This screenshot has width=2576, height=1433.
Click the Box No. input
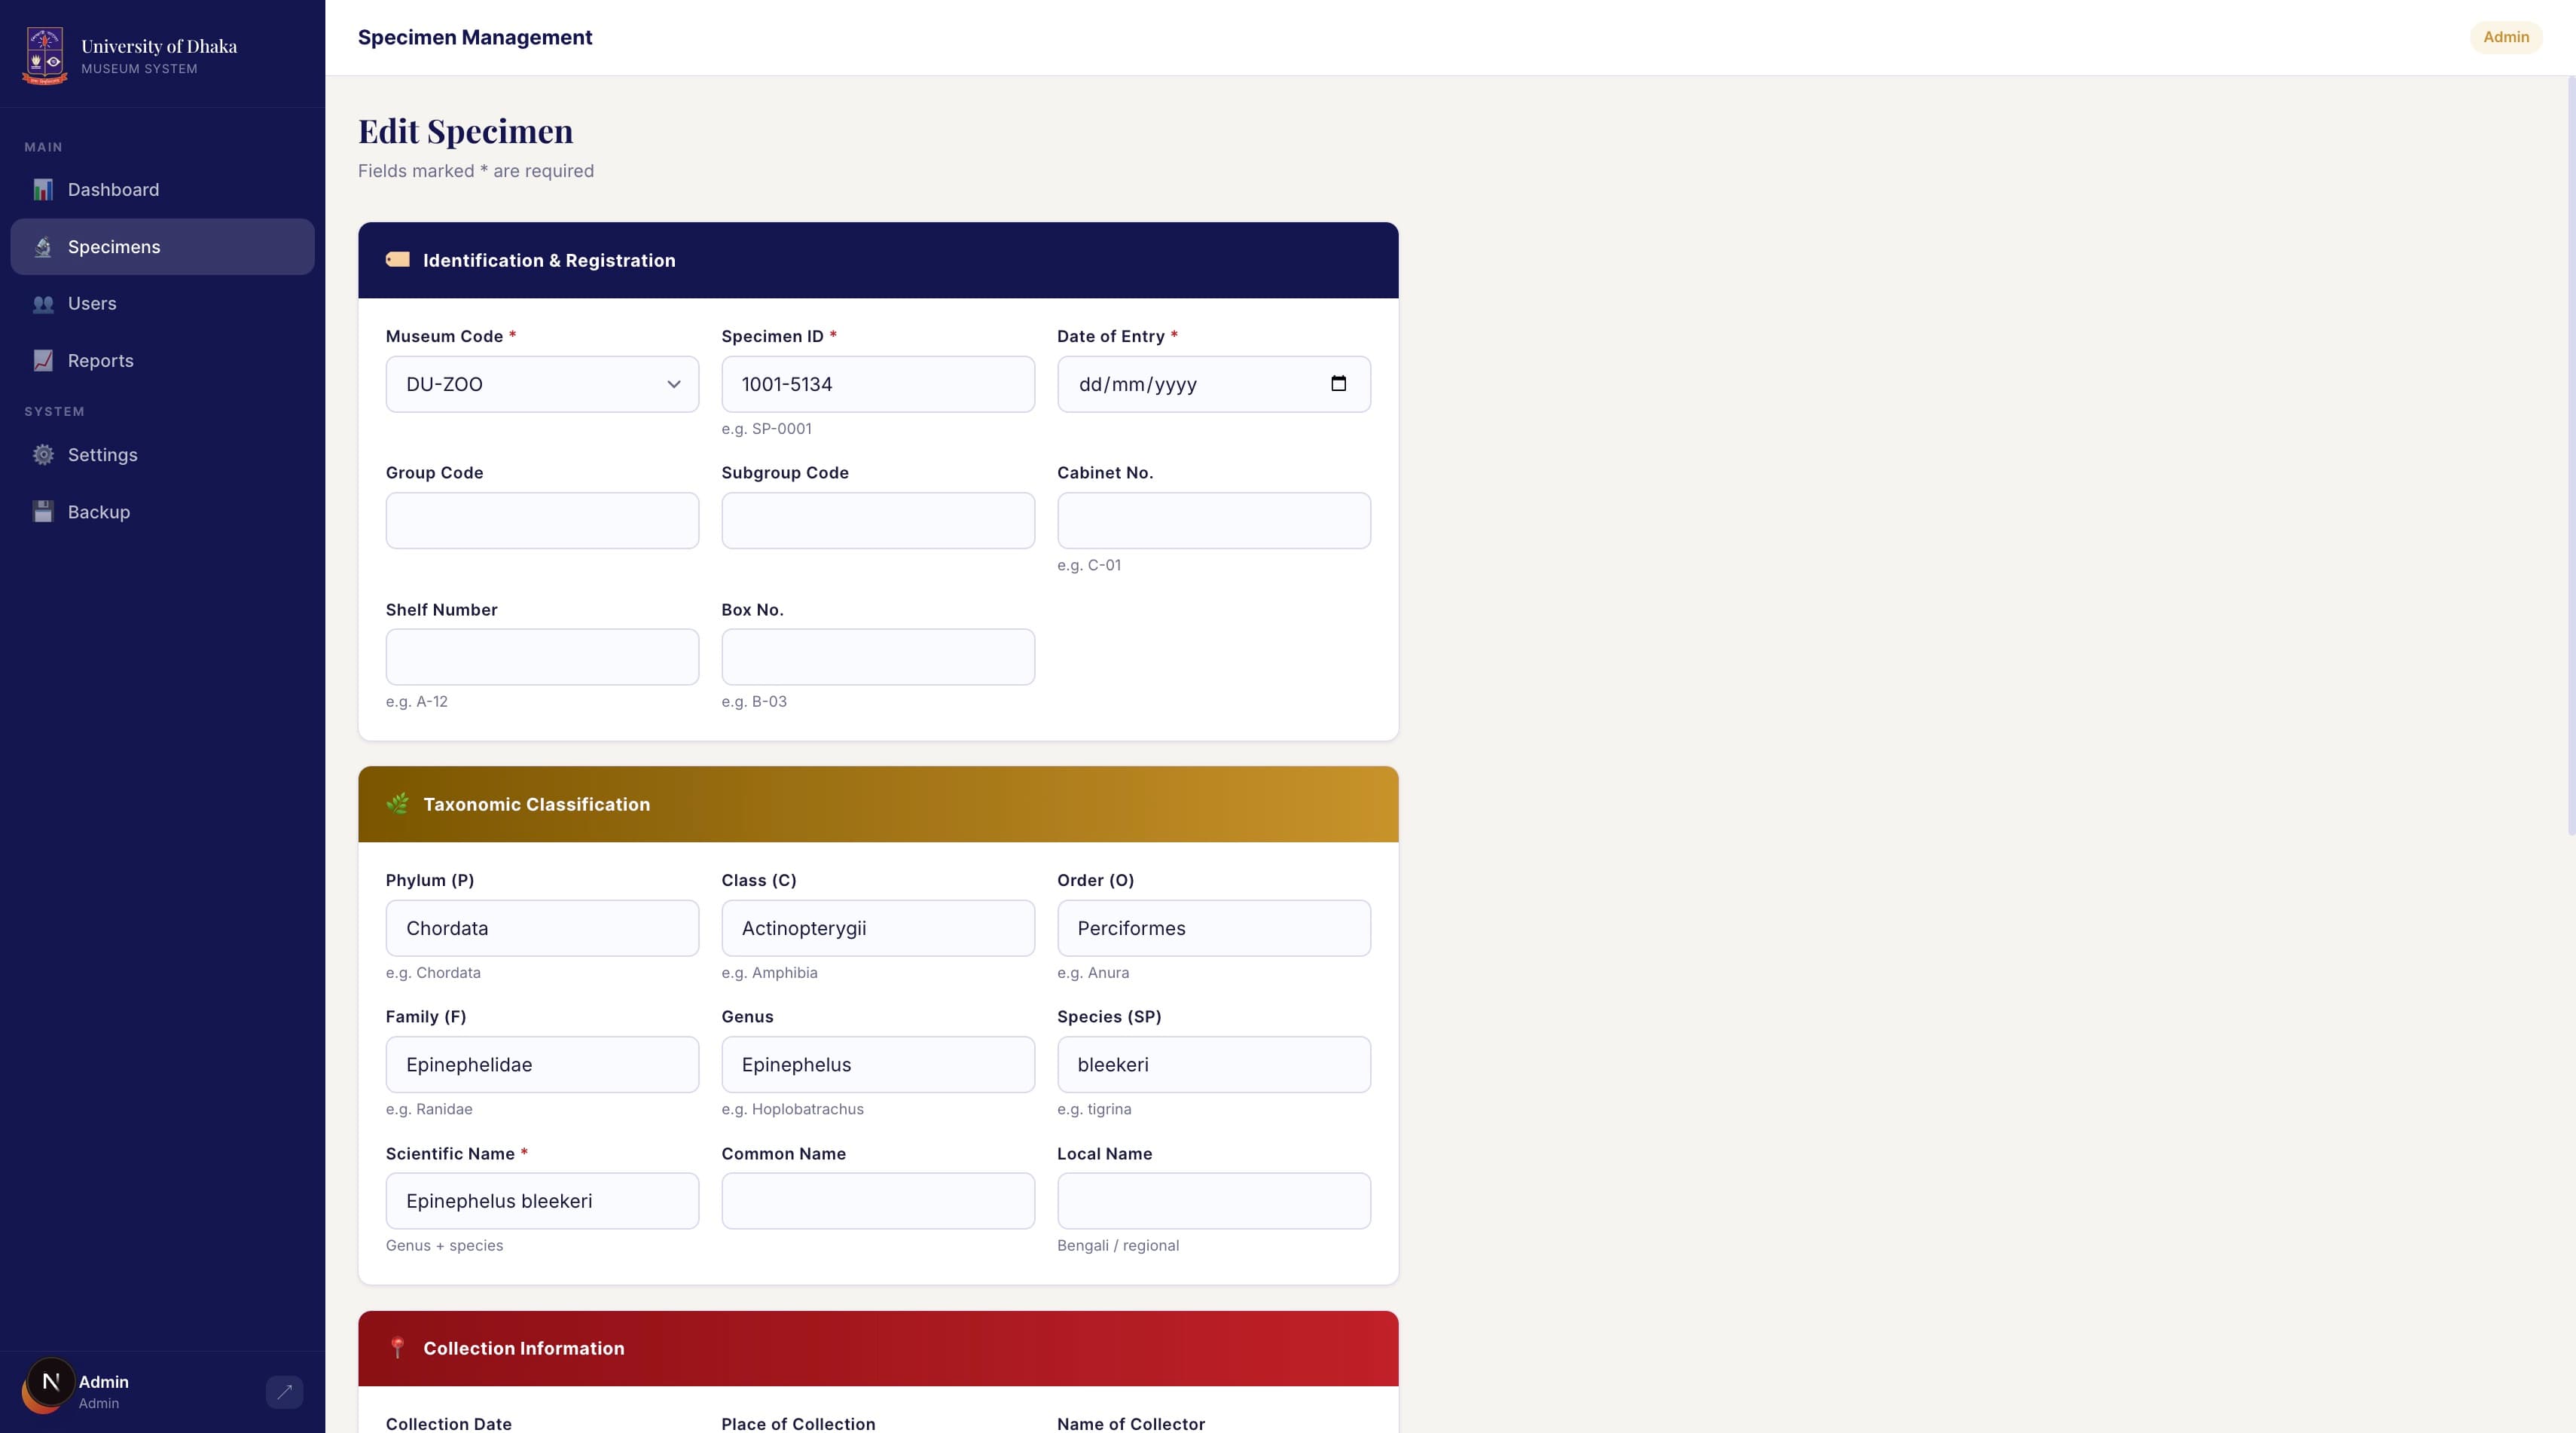click(x=878, y=657)
